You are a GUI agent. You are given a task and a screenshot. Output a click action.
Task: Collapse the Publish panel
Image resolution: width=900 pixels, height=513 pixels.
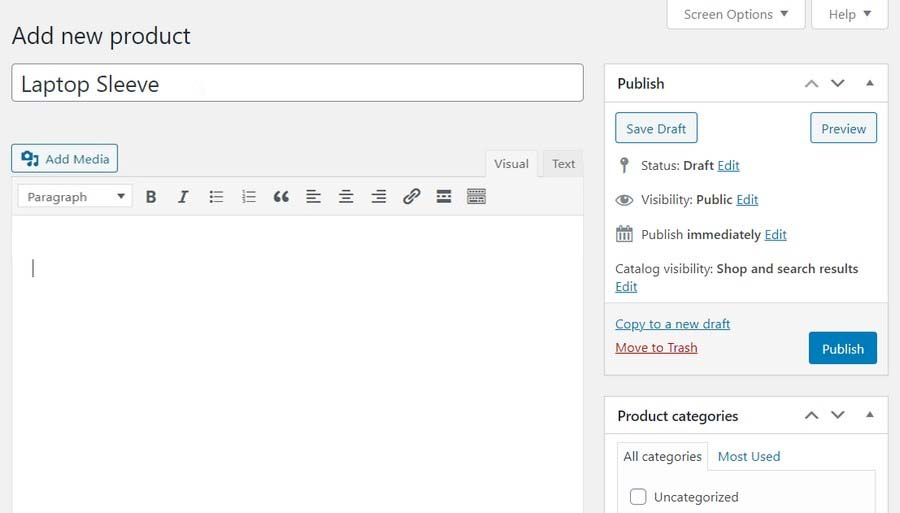(870, 83)
